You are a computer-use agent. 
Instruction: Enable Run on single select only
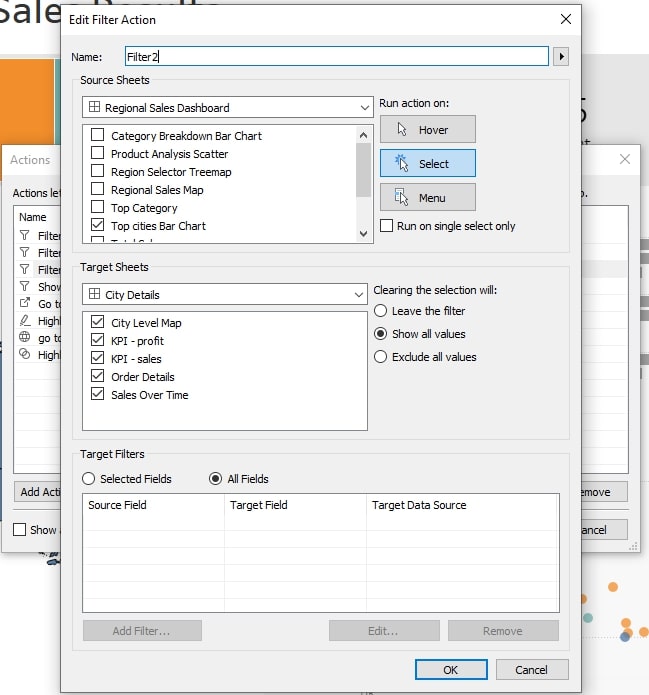[x=387, y=226]
